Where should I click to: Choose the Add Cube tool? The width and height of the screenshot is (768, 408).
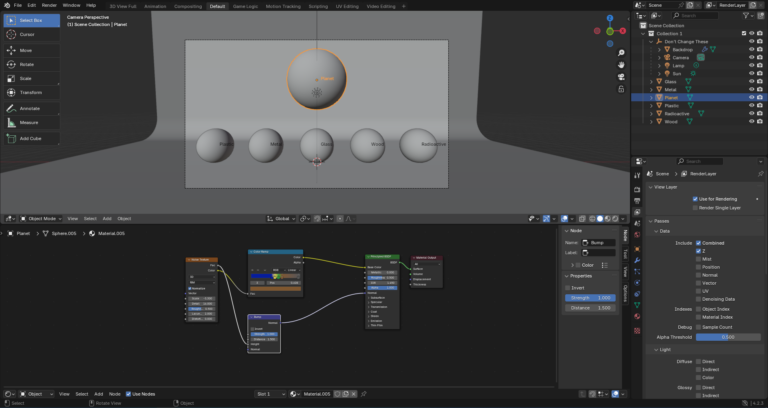30,138
